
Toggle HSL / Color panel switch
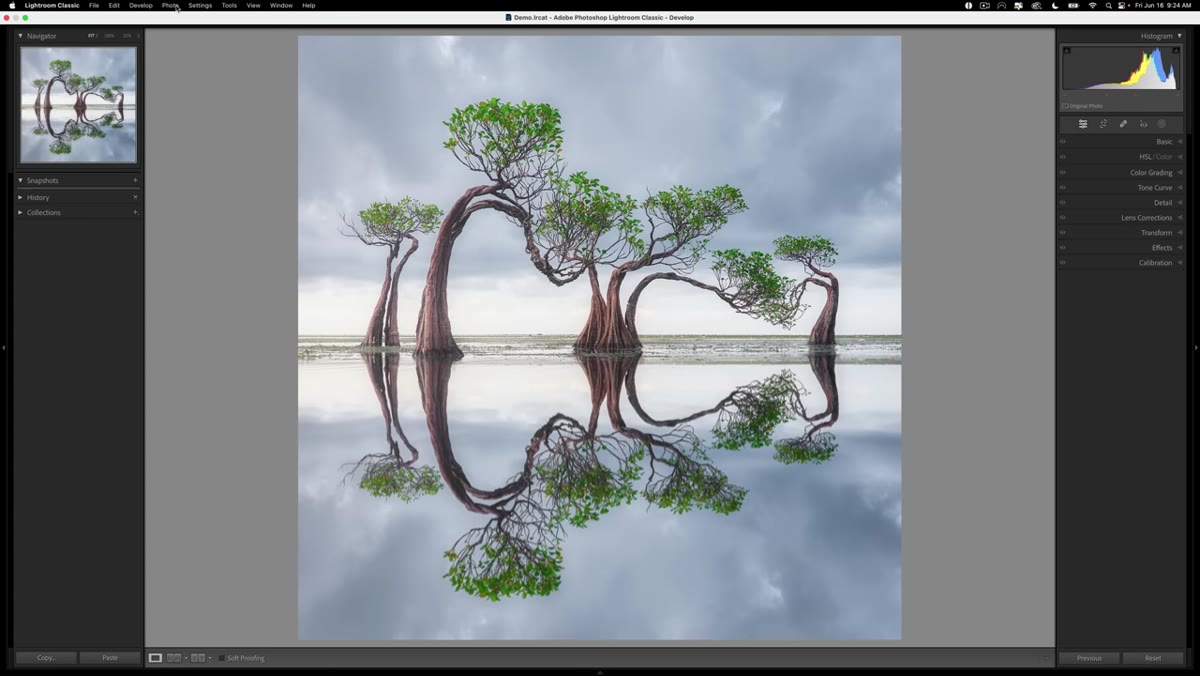click(1062, 157)
